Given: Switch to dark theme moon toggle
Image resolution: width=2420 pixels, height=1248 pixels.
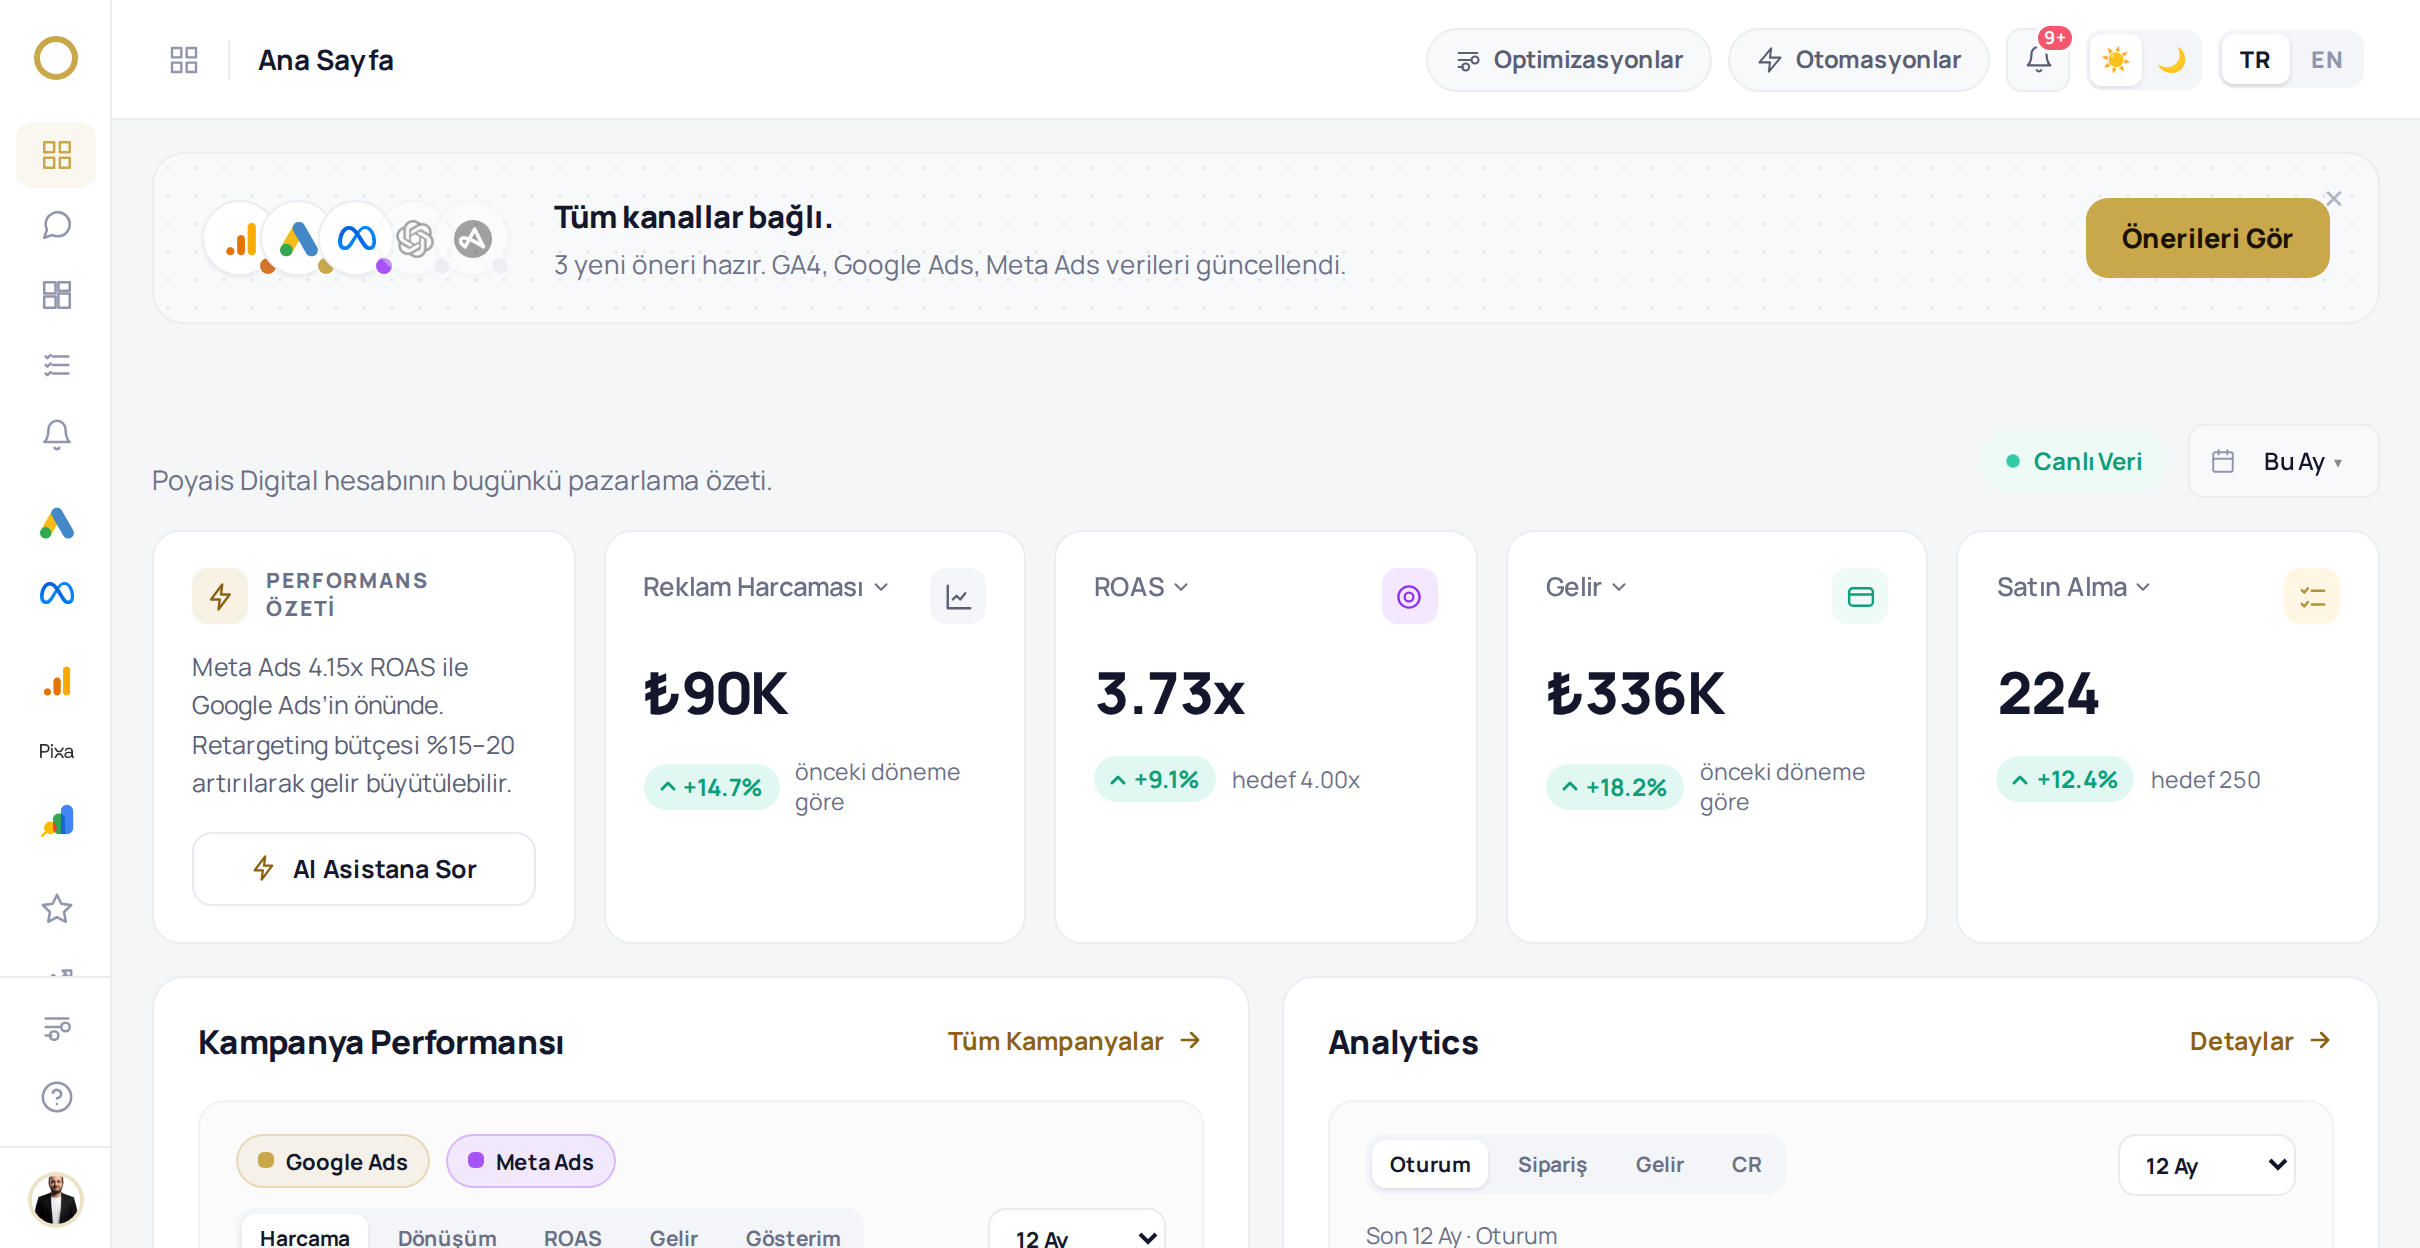Looking at the screenshot, I should 2171,60.
